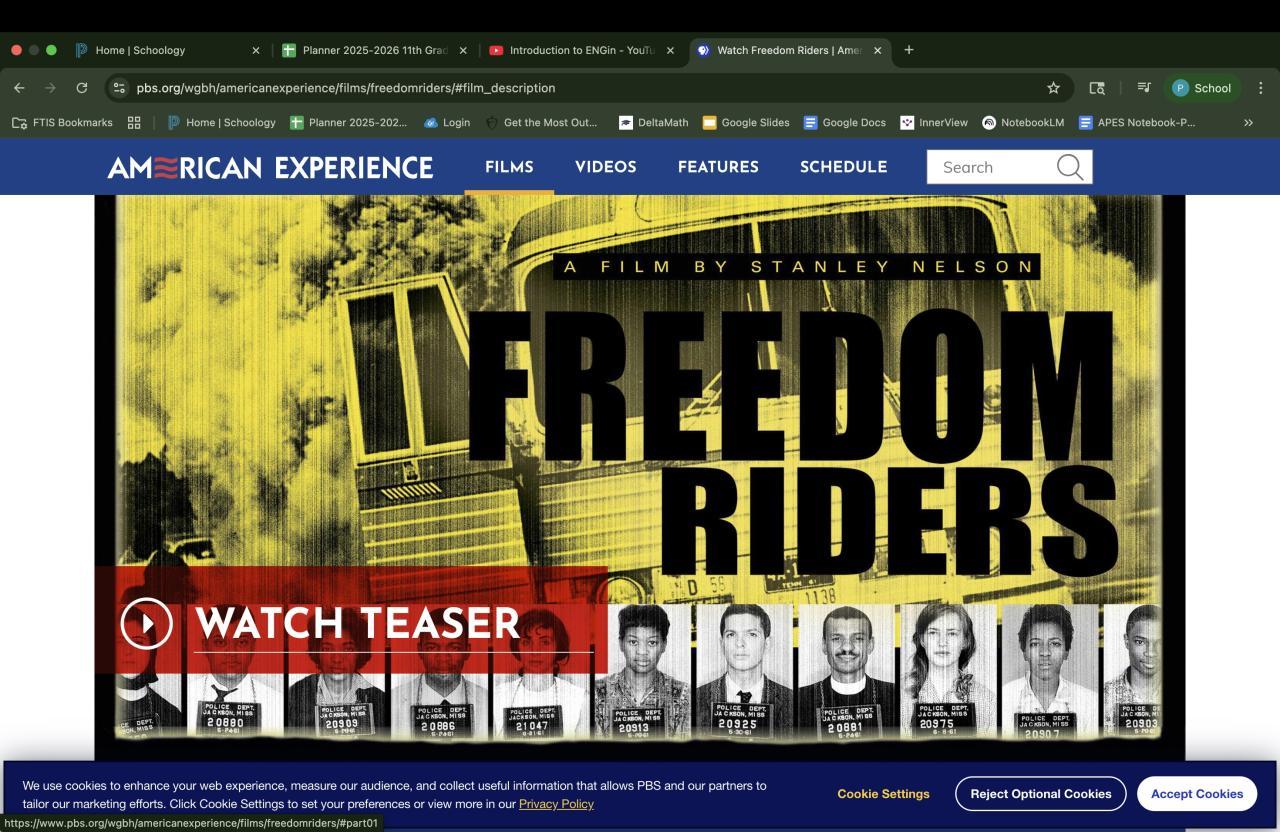
Task: Open the School profile button
Action: (x=1201, y=88)
